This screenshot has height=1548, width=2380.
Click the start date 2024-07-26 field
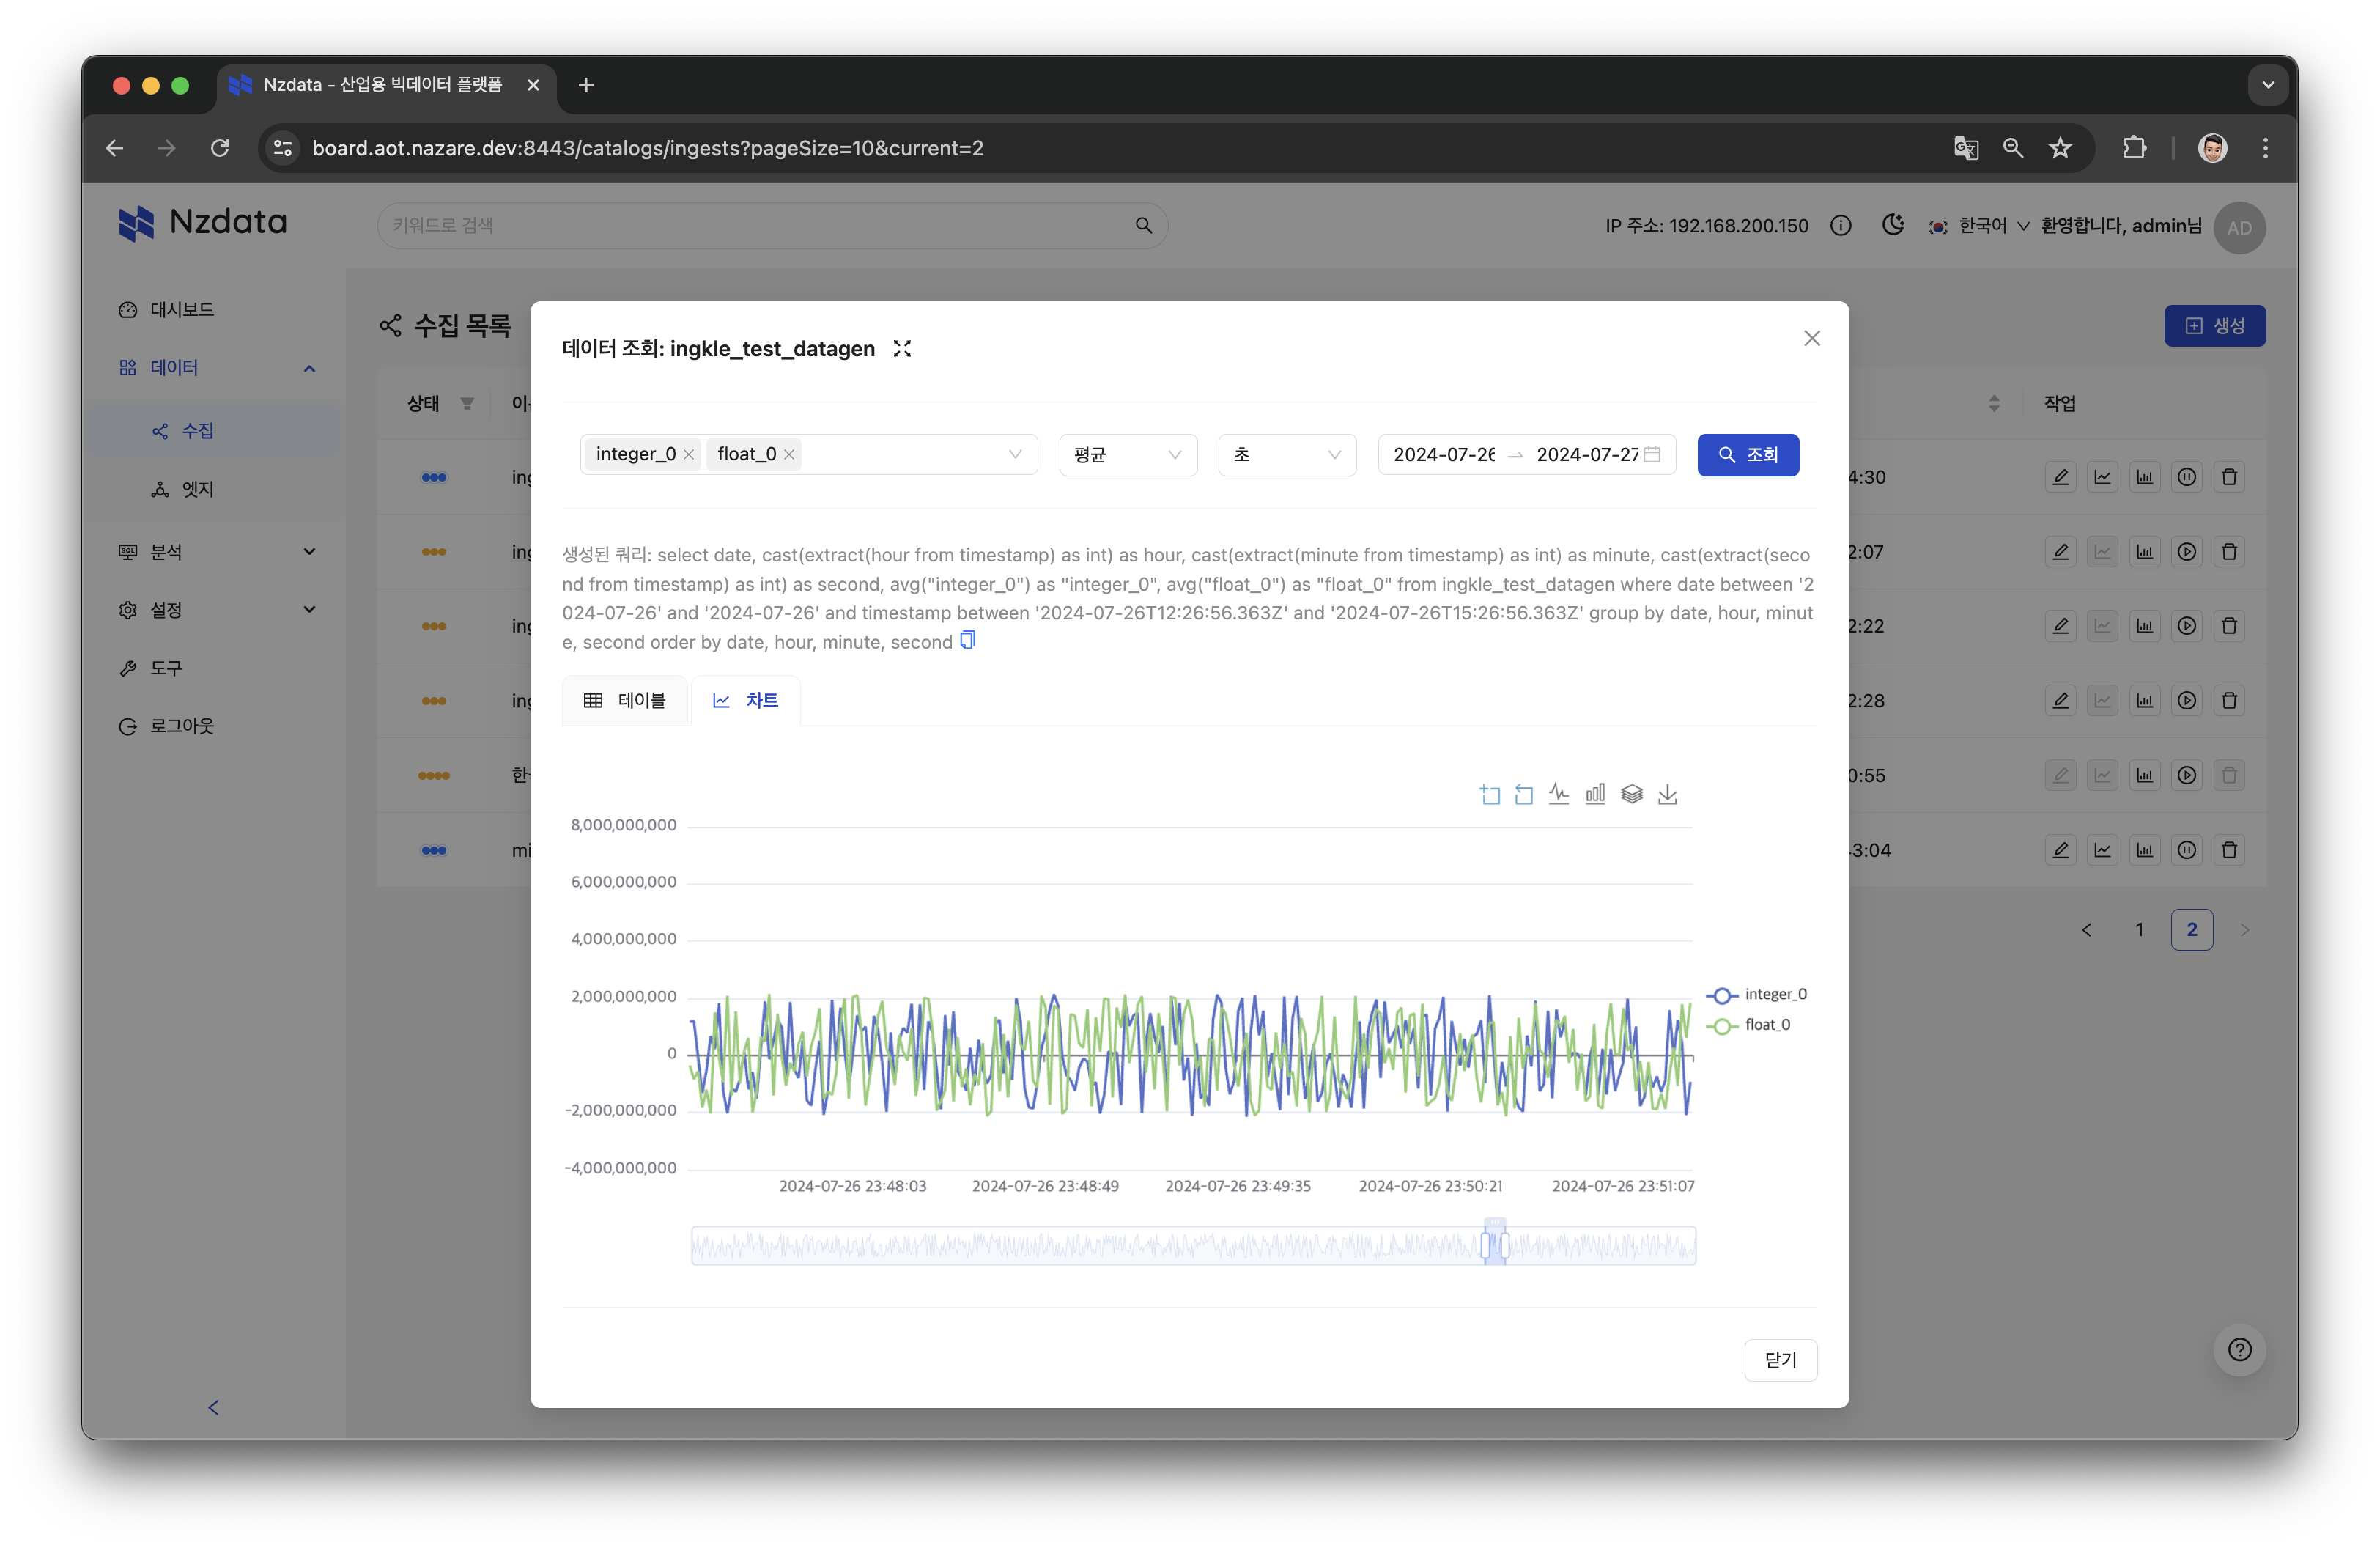1444,454
